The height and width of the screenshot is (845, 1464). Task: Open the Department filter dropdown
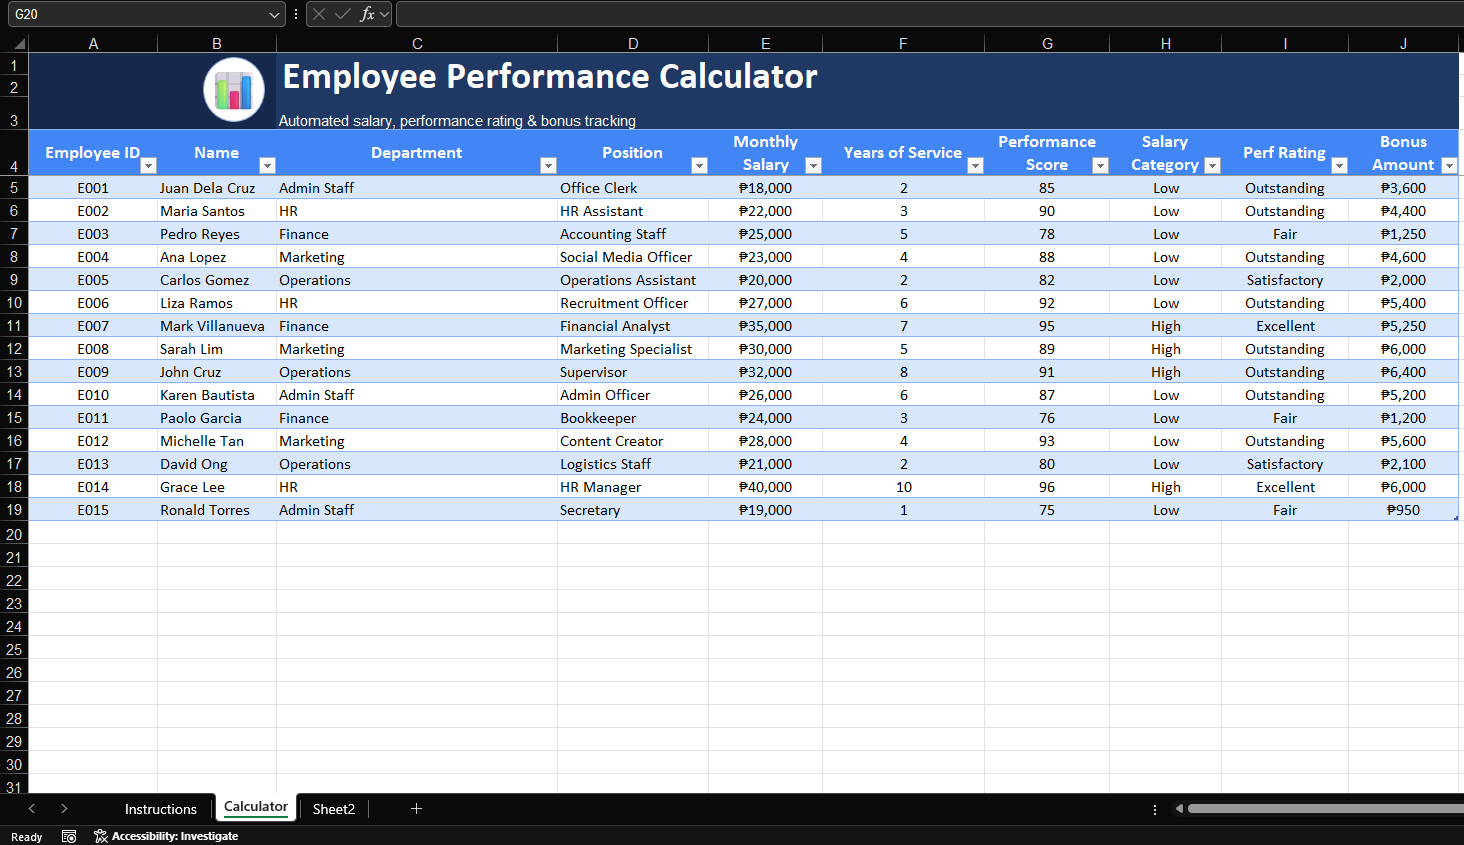[548, 166]
